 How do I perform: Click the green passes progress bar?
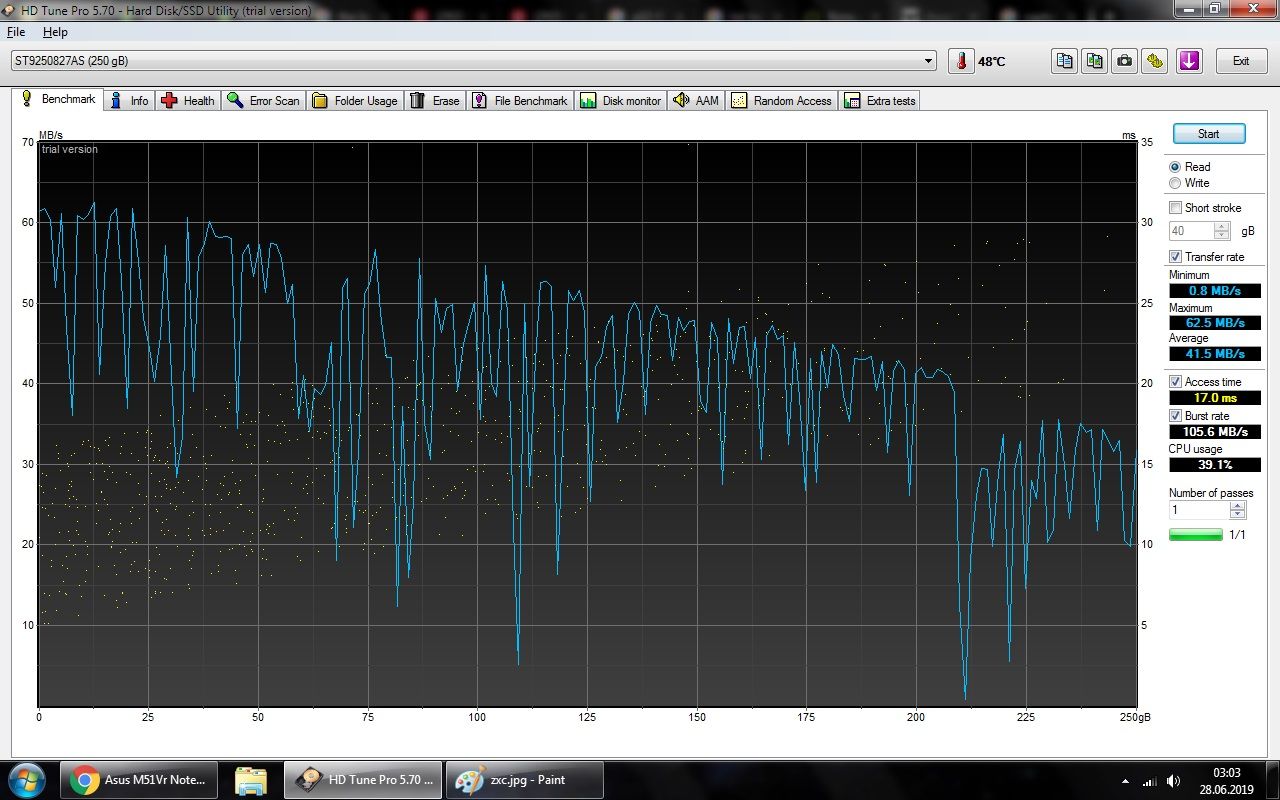pos(1196,535)
